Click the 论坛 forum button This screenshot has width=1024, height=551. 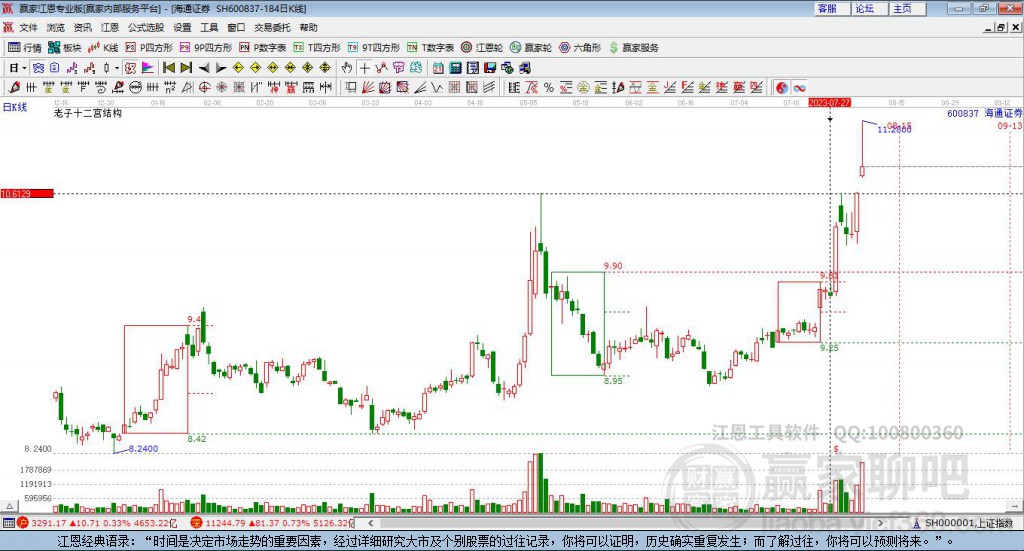tap(870, 8)
